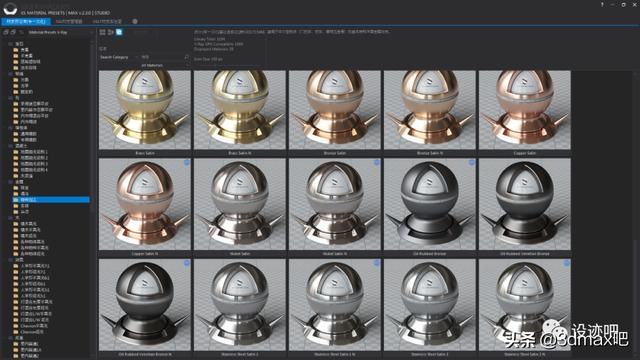Toggle blue marker on Copper Satin N thumbnail
Screen dimensions: 640x360
click(187, 162)
